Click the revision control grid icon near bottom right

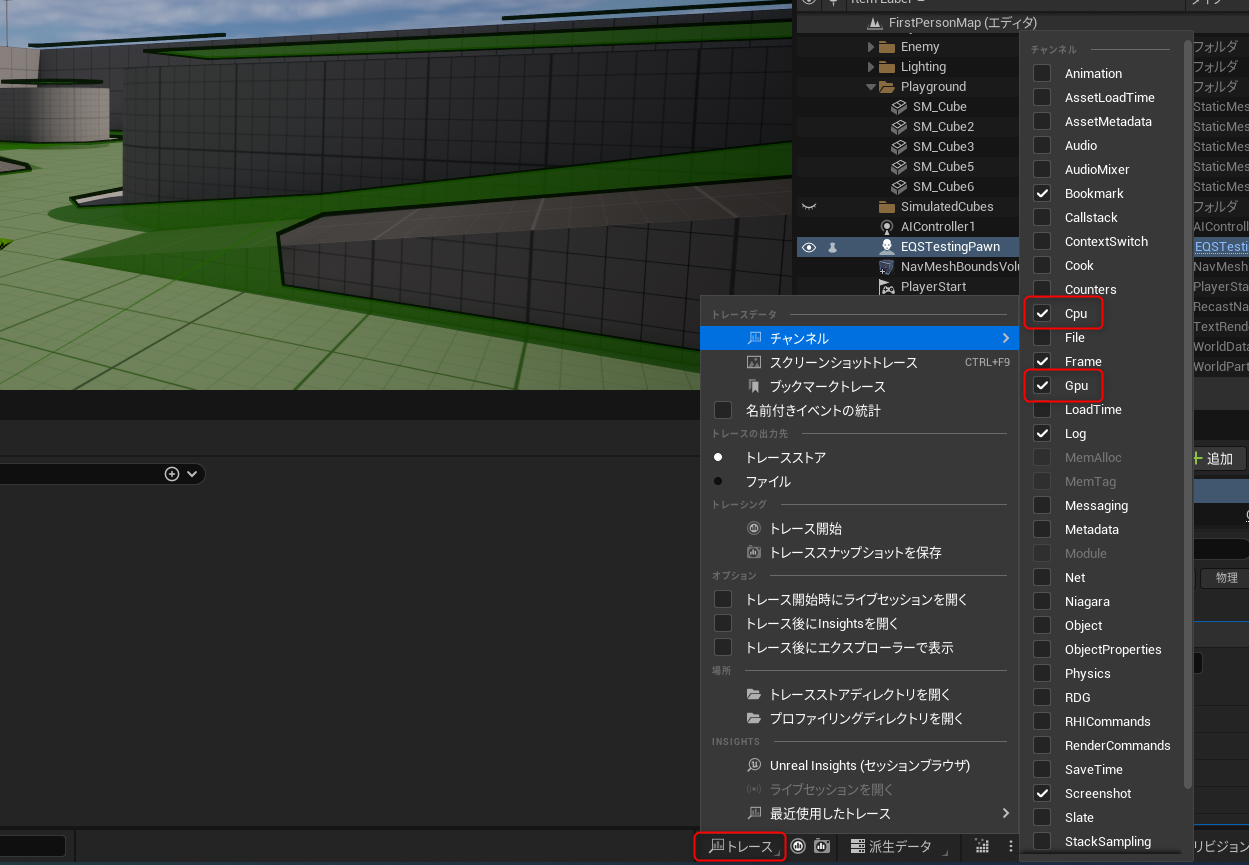[x=981, y=846]
